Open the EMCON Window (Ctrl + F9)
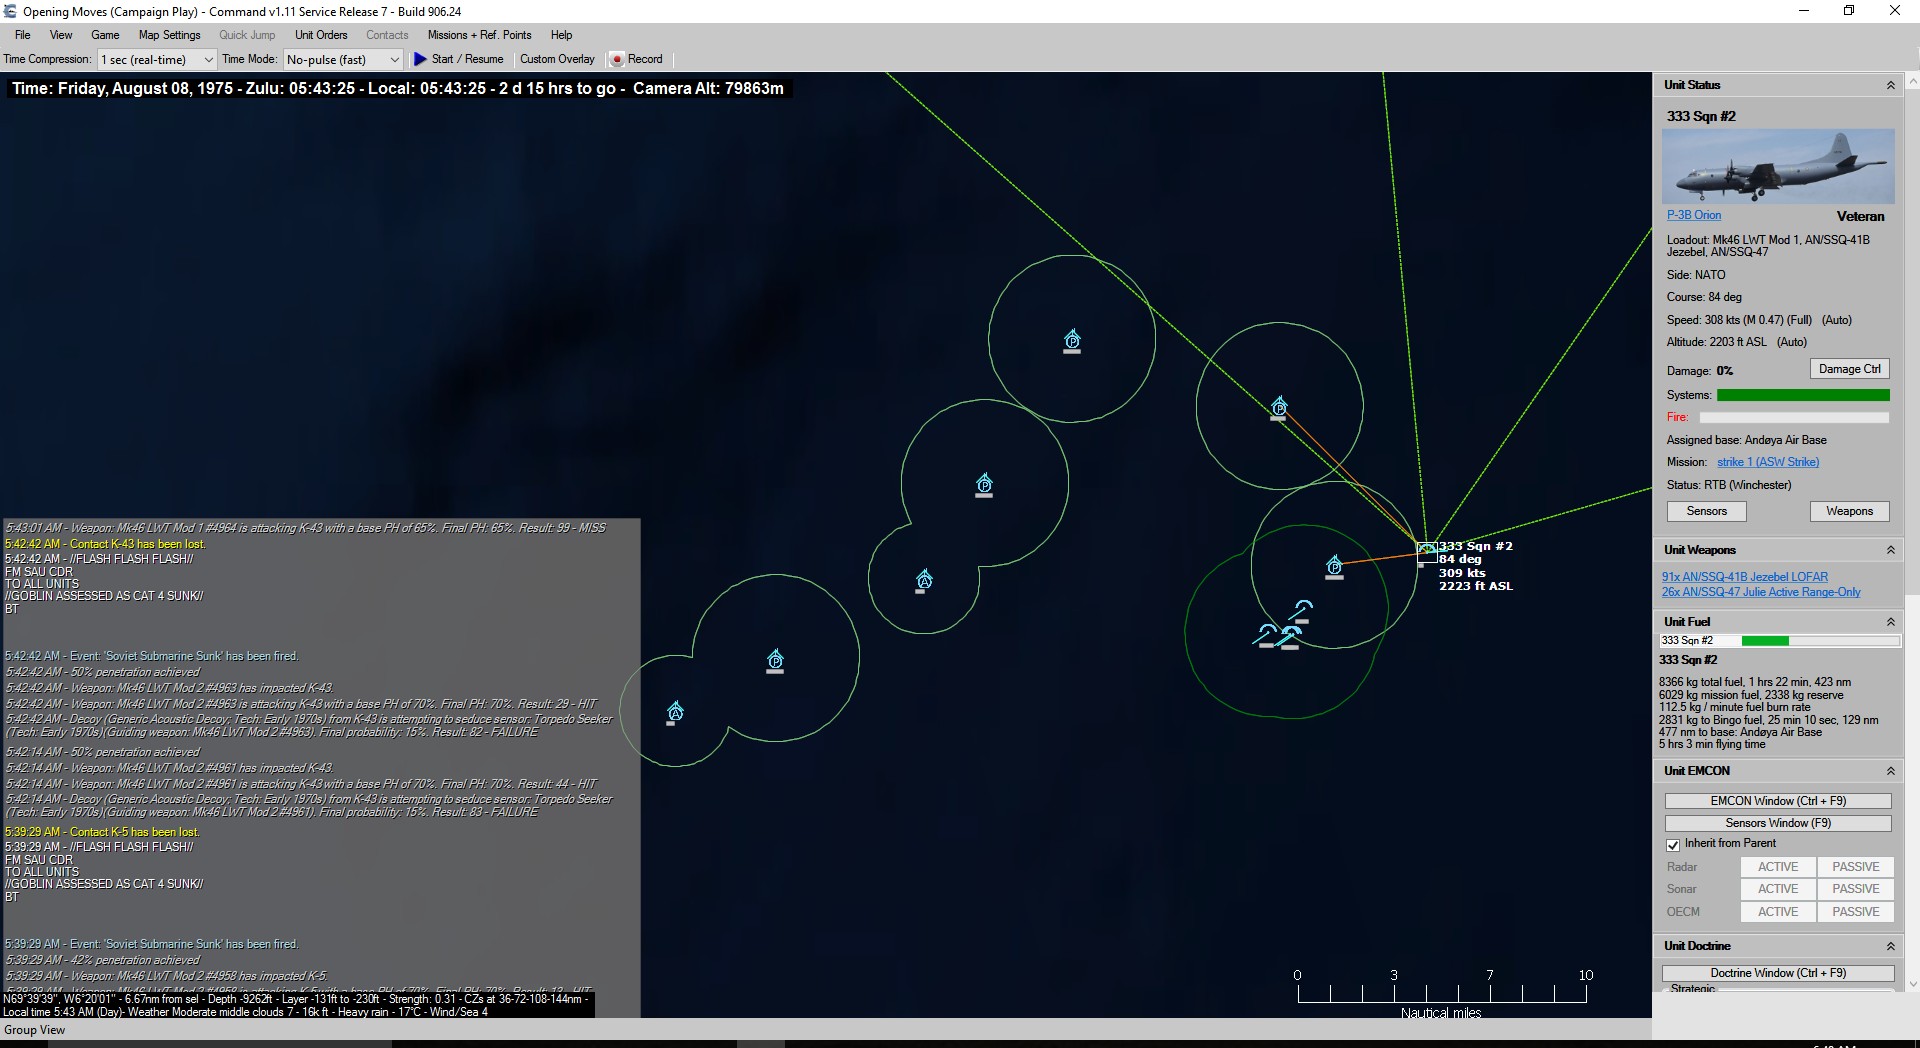 1778,801
